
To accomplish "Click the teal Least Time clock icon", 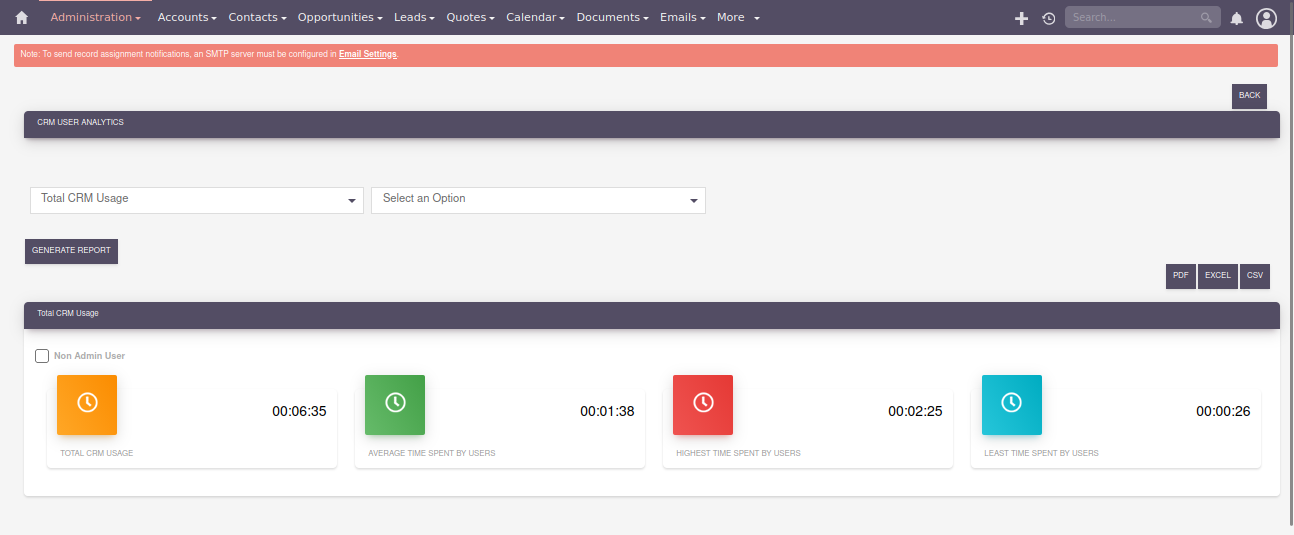I will tap(1011, 404).
